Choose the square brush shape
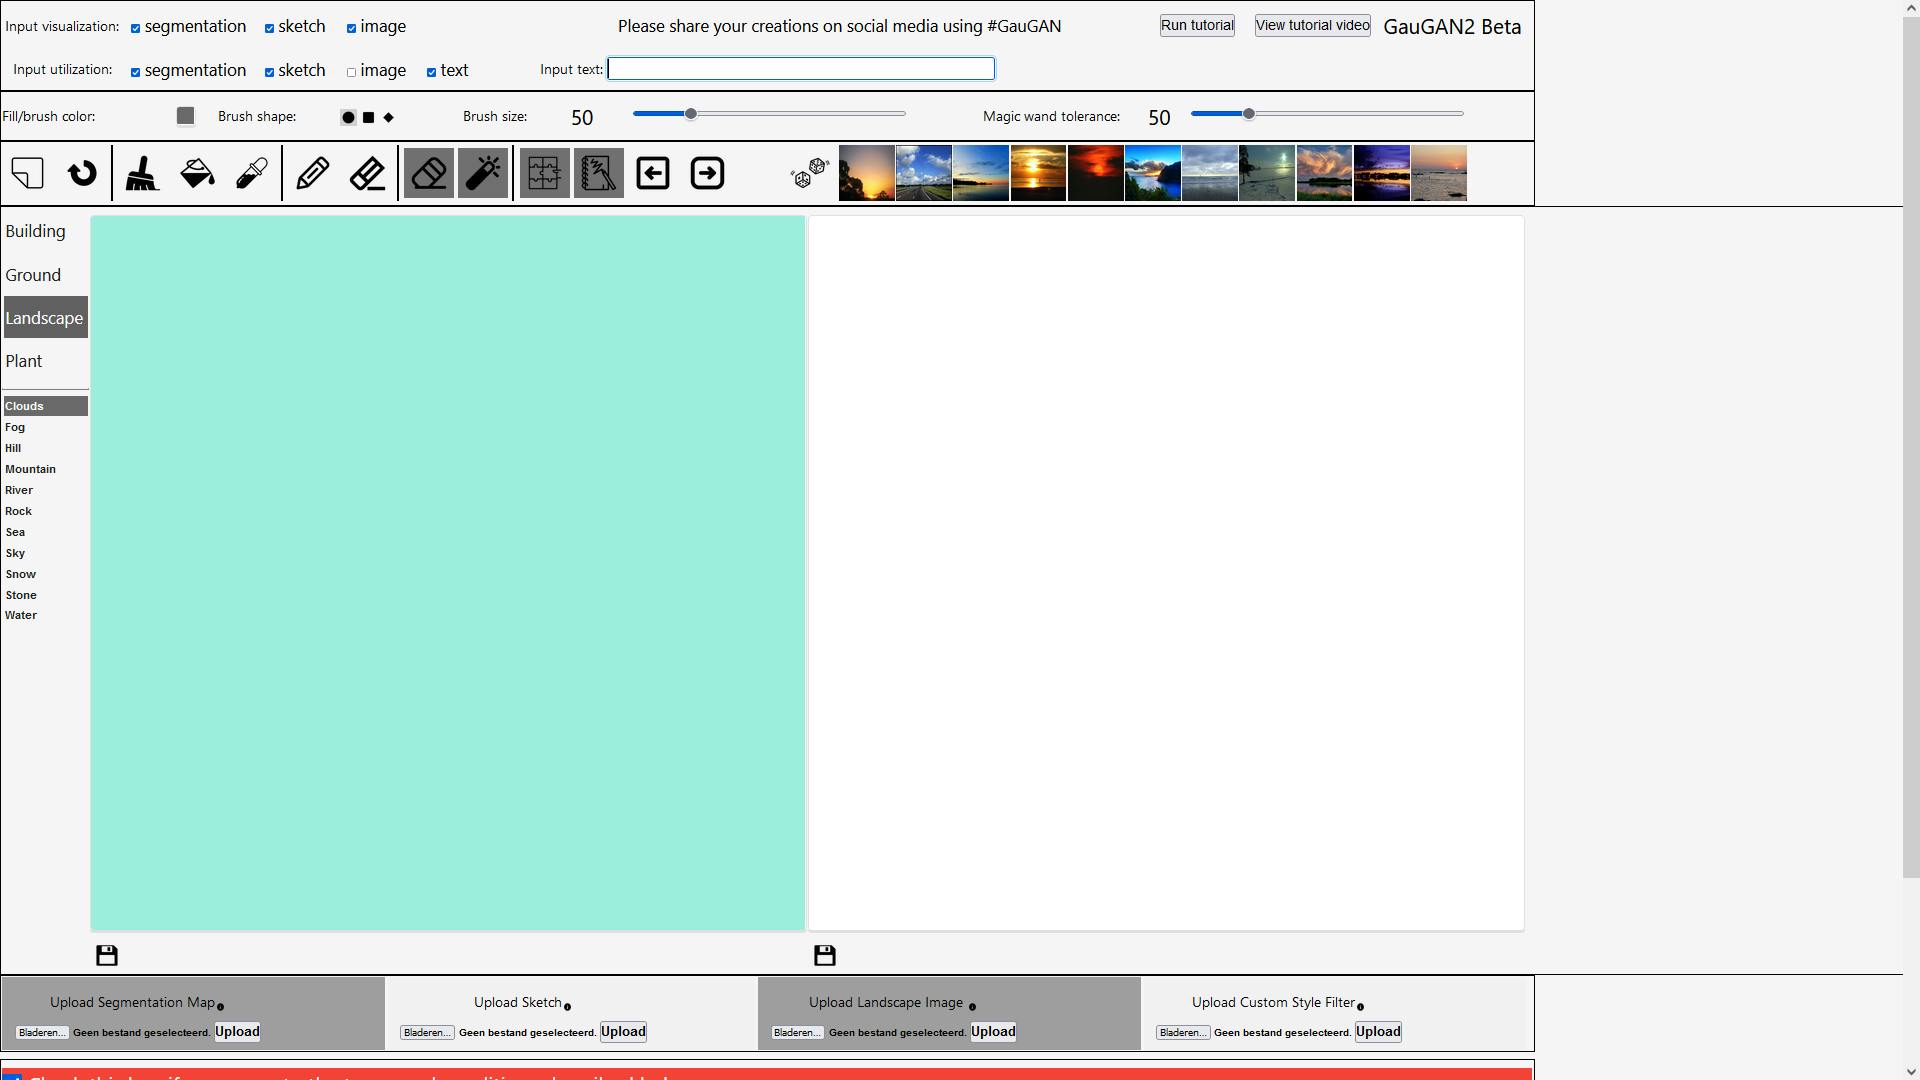 368,118
